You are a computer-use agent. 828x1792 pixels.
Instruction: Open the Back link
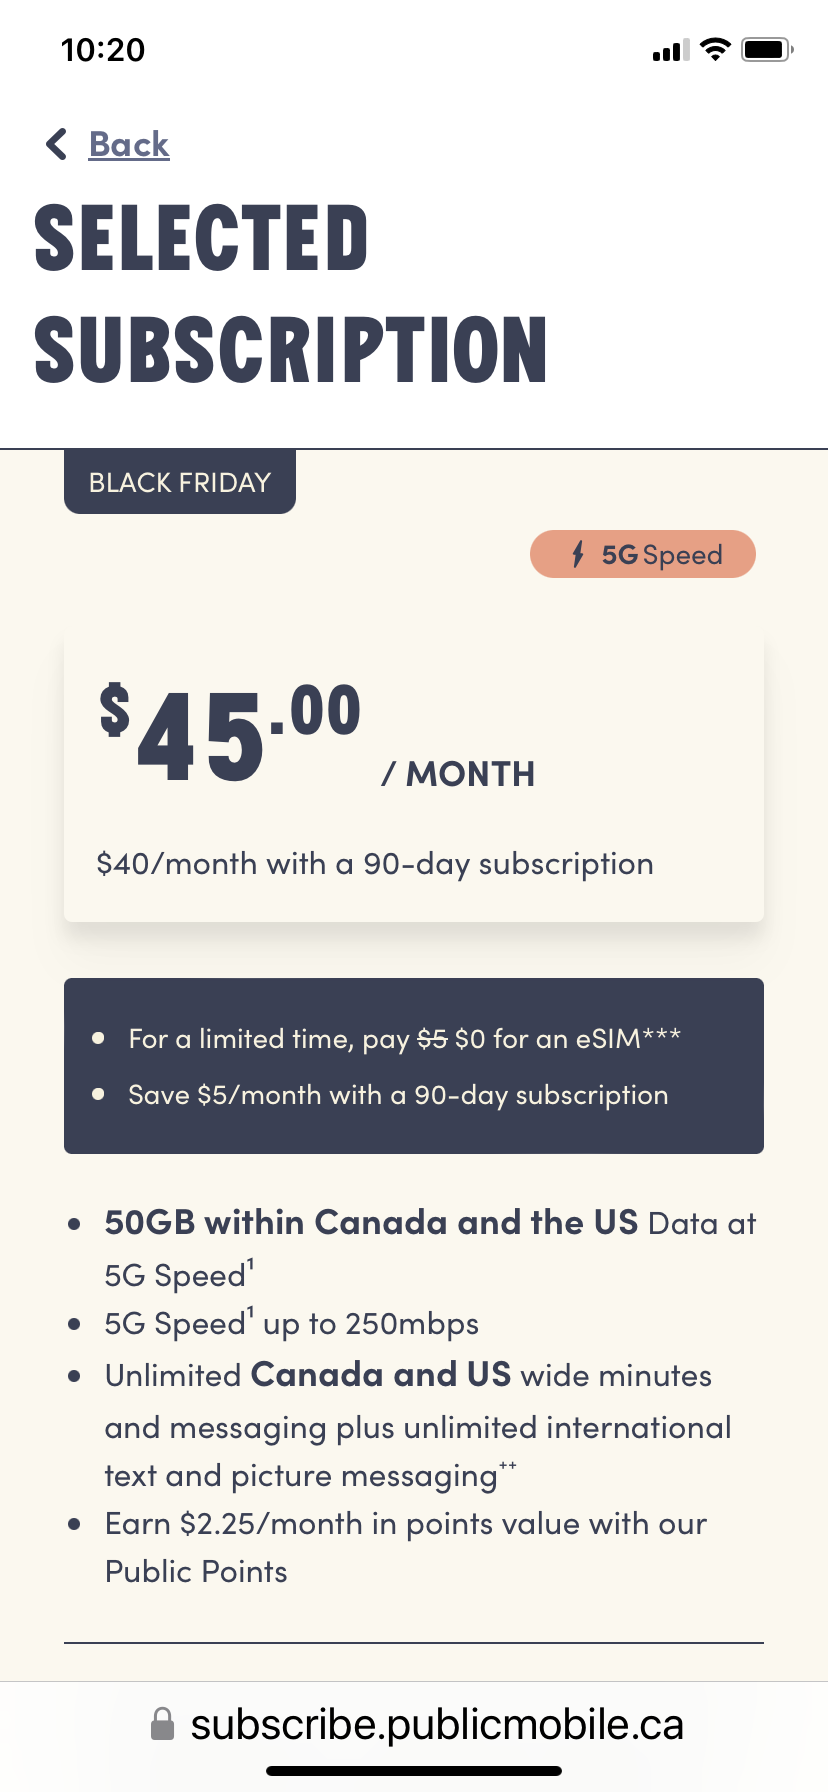pyautogui.click(x=128, y=144)
